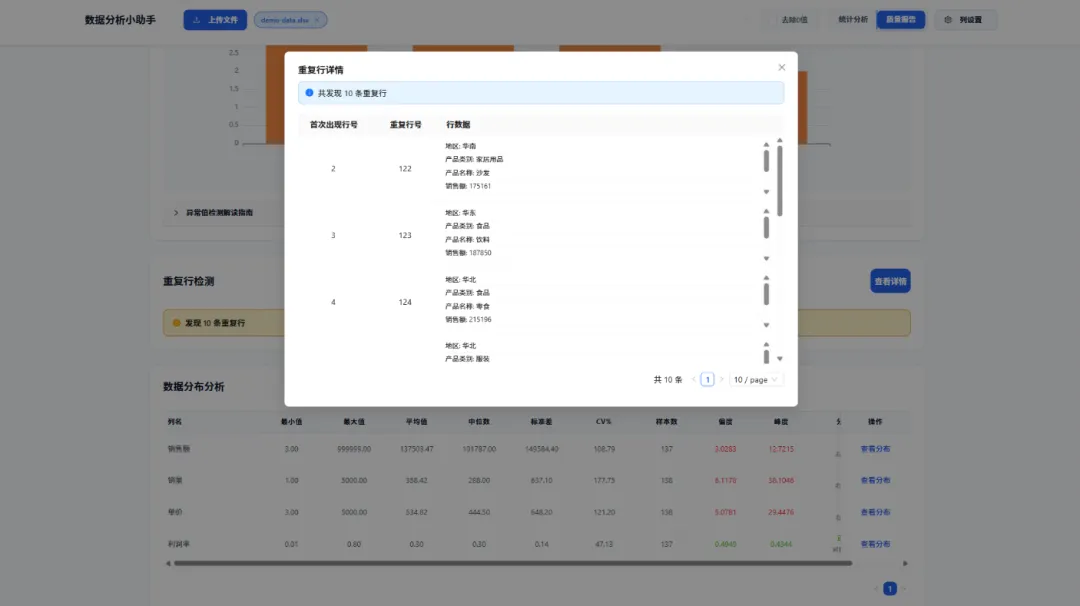Click duplicate row number 122
Screen dimensions: 1080x606
click(405, 169)
